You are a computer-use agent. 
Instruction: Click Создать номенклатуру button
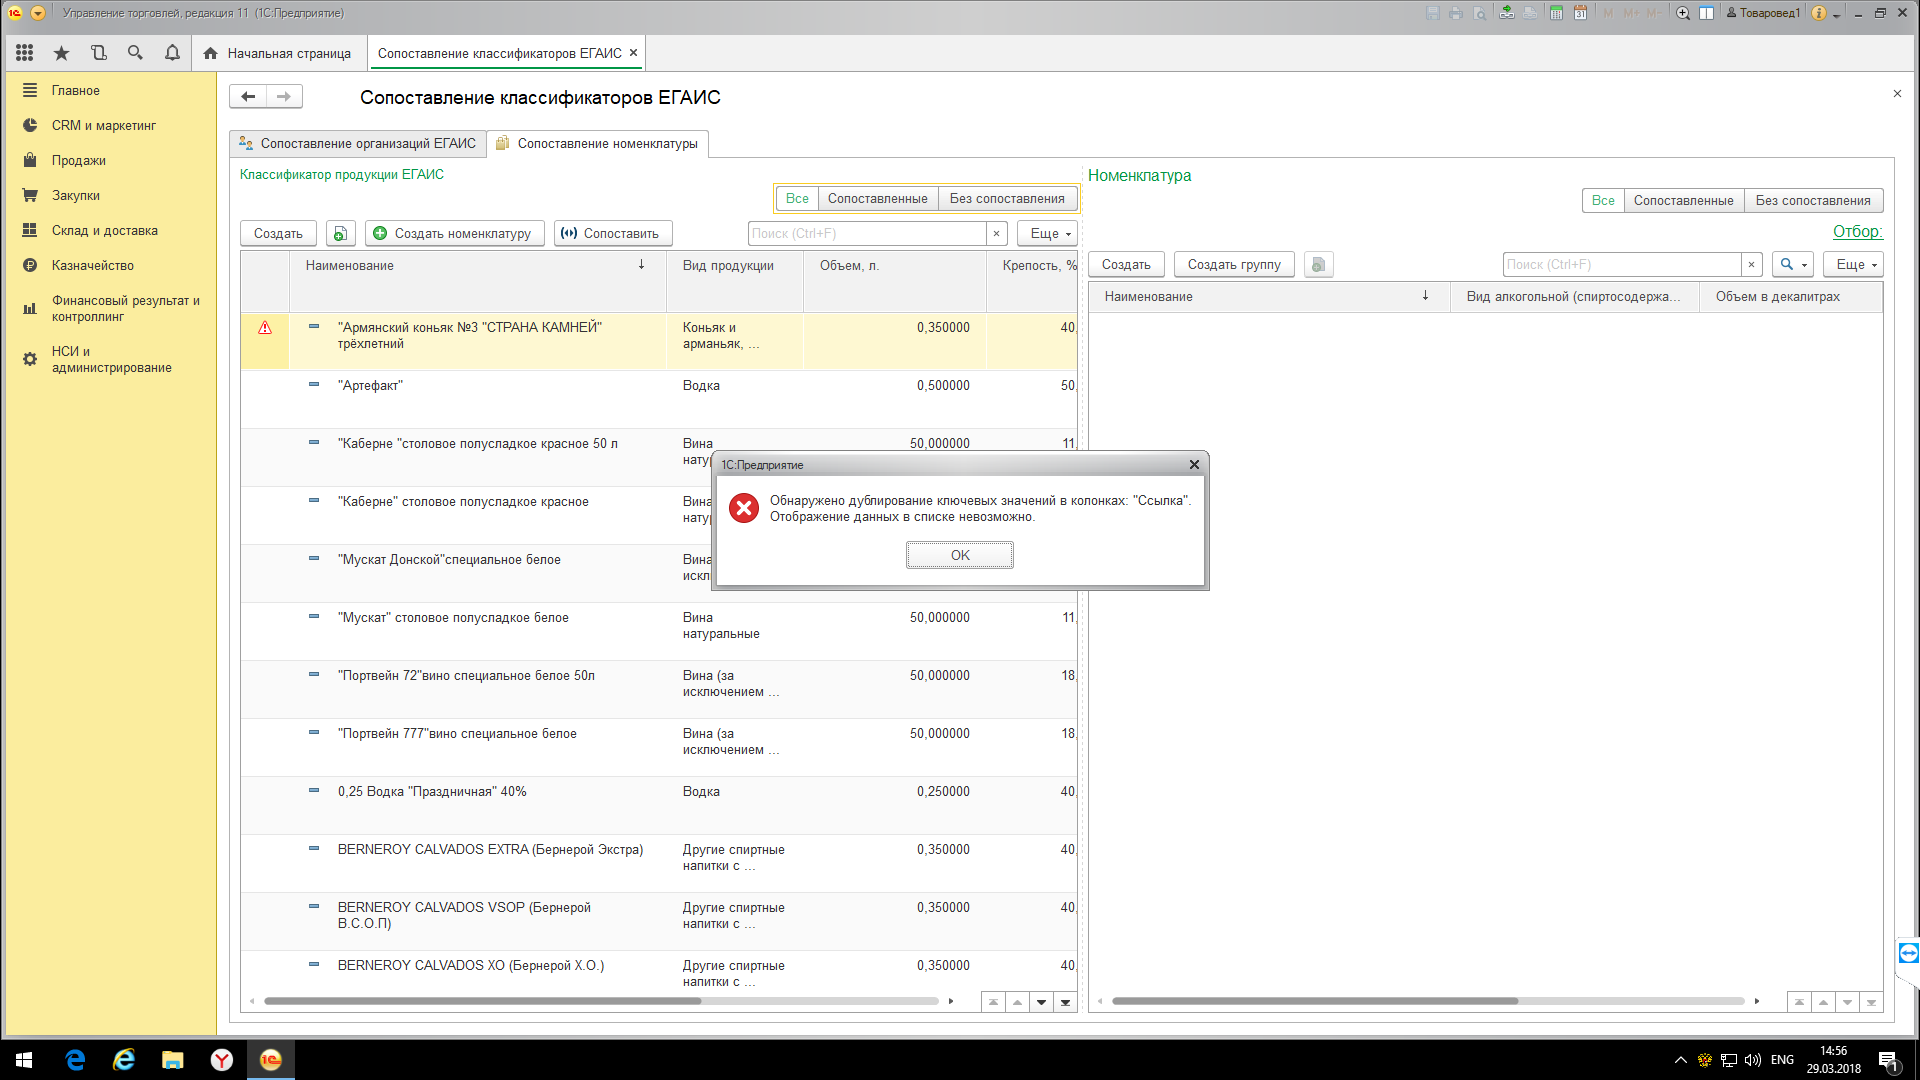[455, 233]
